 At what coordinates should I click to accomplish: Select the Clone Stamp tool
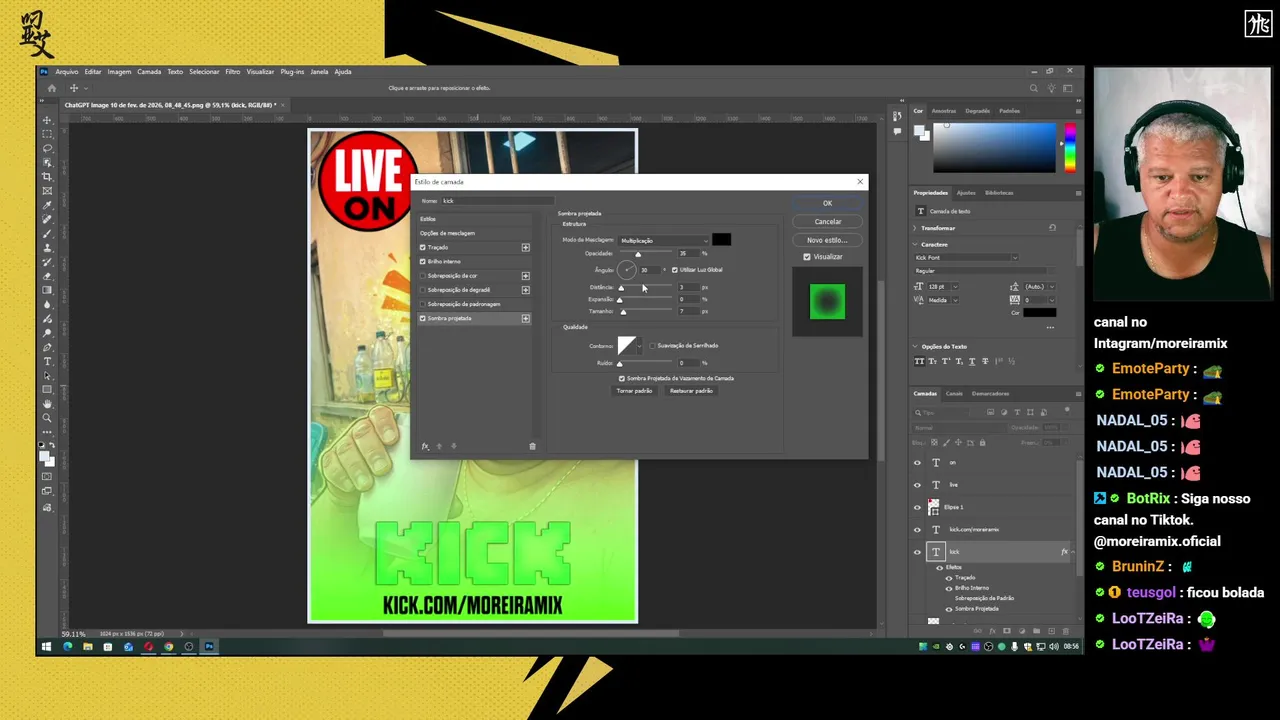pyautogui.click(x=47, y=247)
